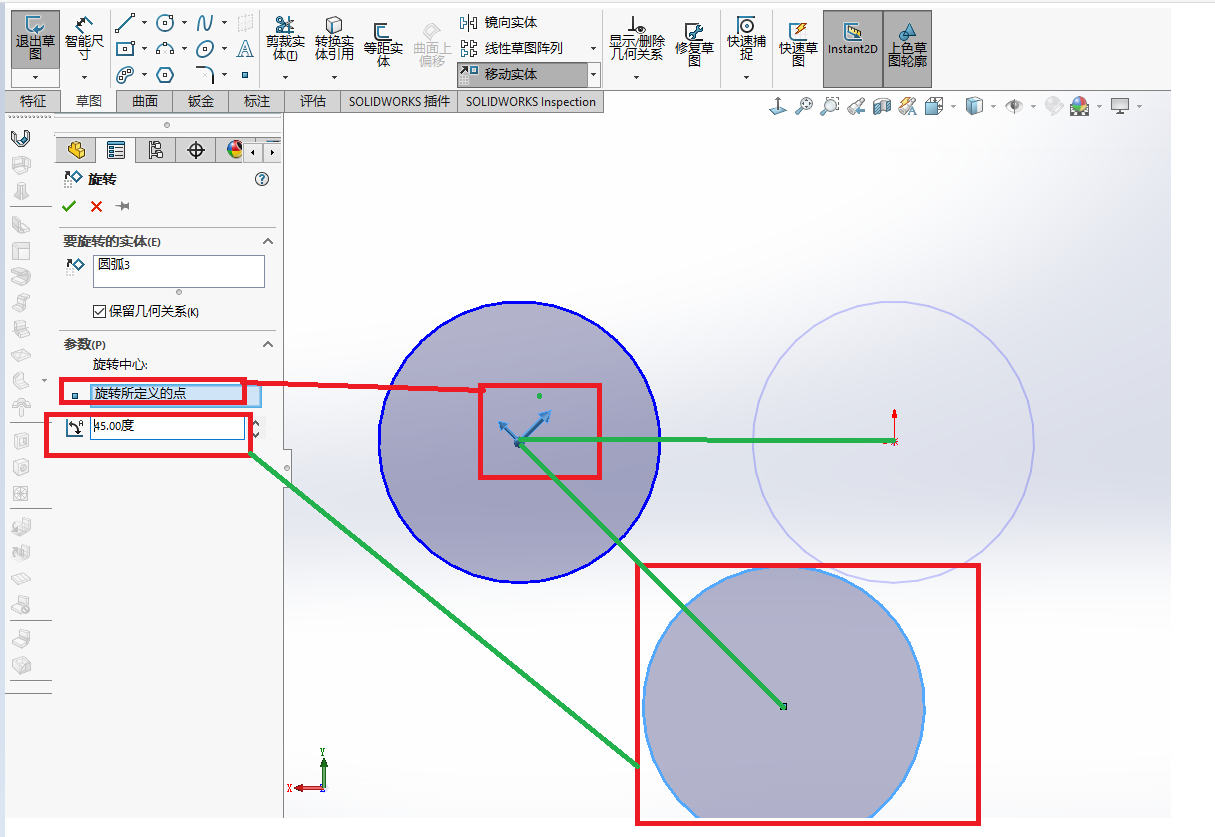This screenshot has height=837, width=1215.
Task: Click Zoom to Area view icon
Action: [830, 106]
